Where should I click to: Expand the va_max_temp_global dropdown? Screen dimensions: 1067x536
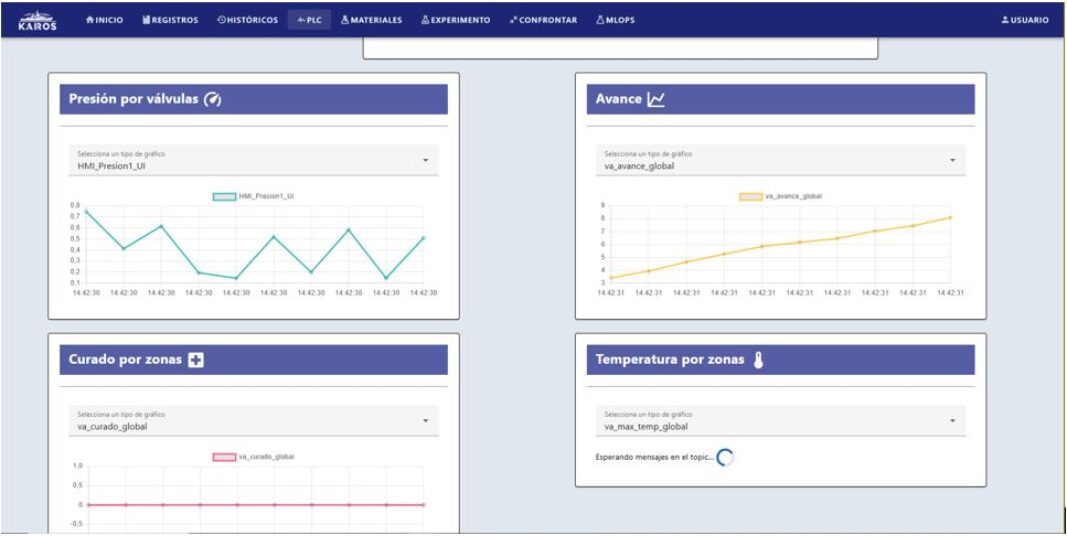(780, 420)
